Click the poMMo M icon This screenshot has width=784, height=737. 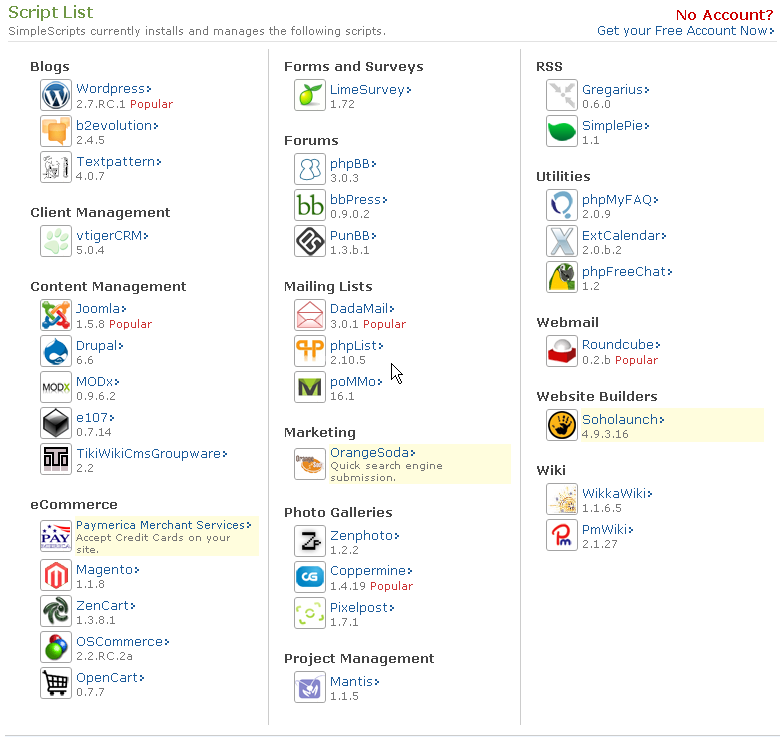tap(310, 387)
